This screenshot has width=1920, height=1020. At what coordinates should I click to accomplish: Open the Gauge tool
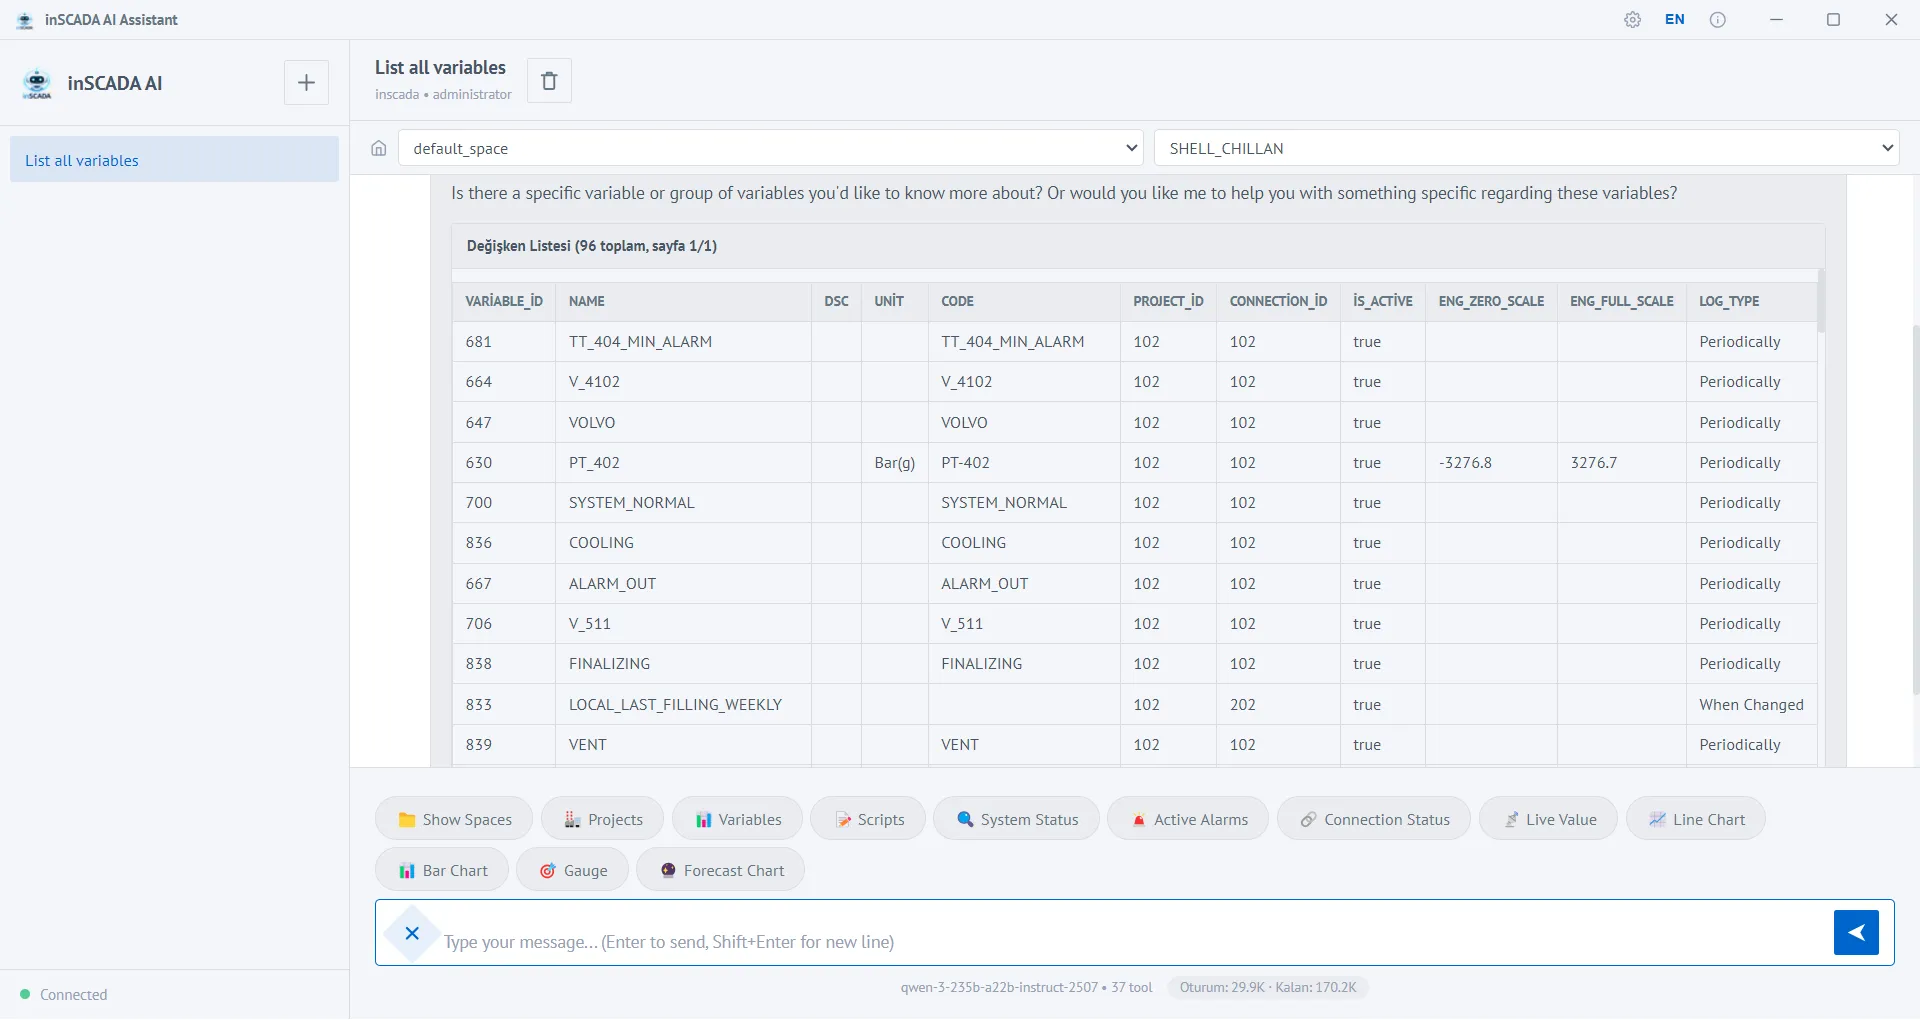click(572, 869)
